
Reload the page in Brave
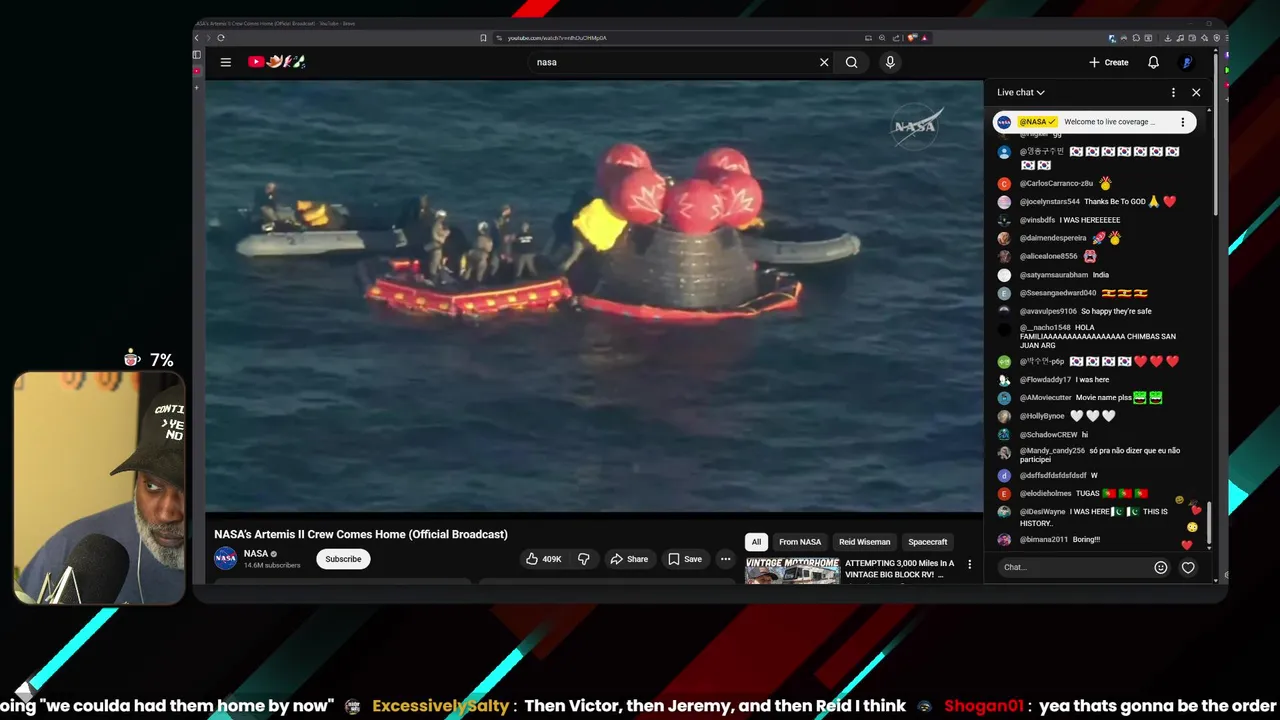221,38
